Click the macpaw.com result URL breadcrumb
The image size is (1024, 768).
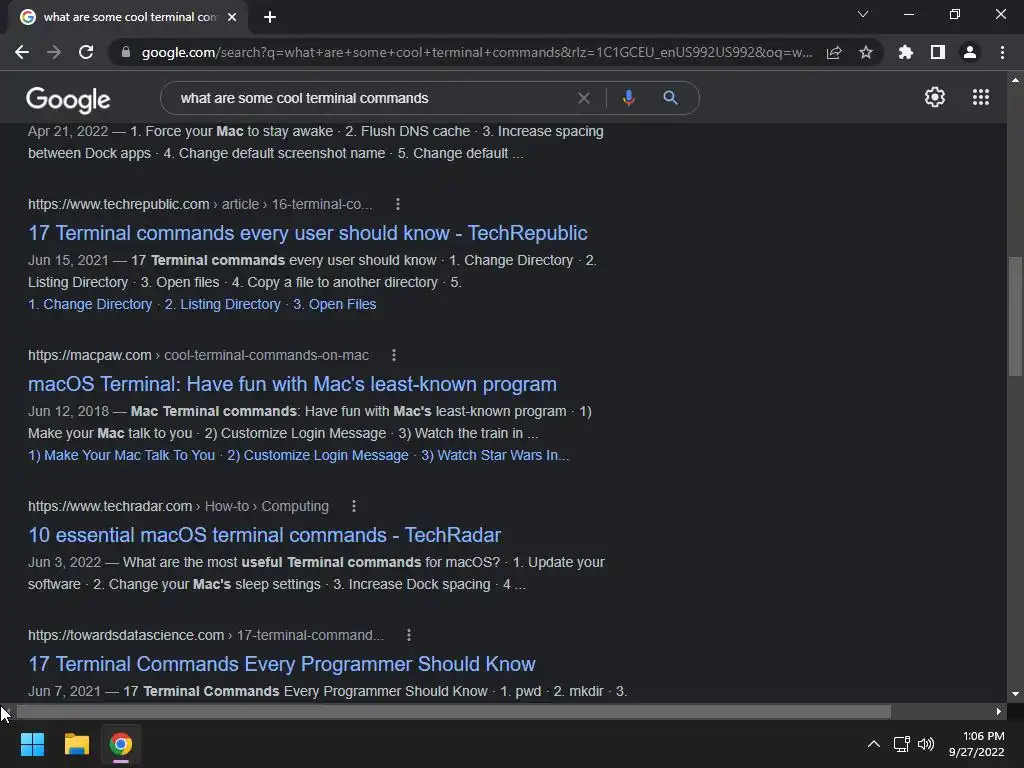(x=199, y=355)
